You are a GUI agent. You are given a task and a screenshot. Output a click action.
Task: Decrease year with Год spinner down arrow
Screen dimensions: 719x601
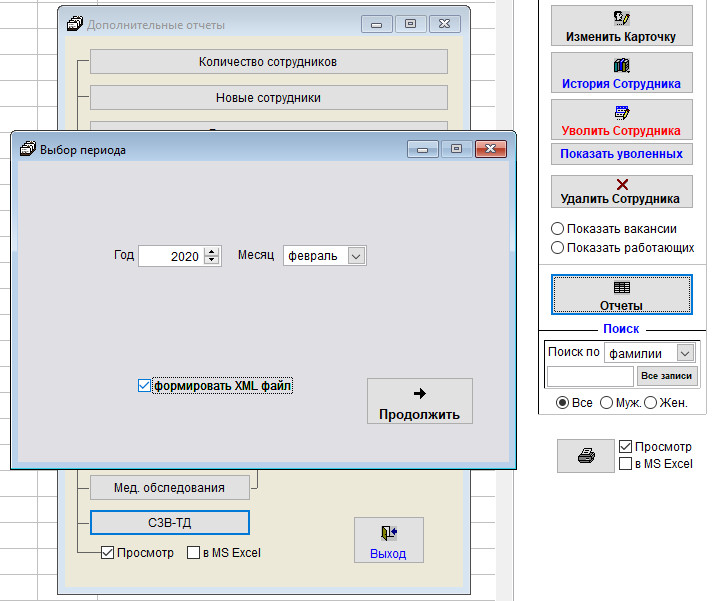tap(211, 260)
